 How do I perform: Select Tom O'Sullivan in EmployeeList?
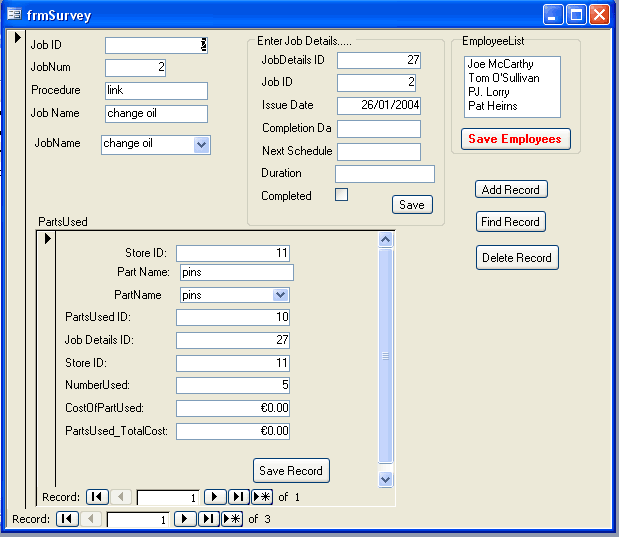[504, 78]
